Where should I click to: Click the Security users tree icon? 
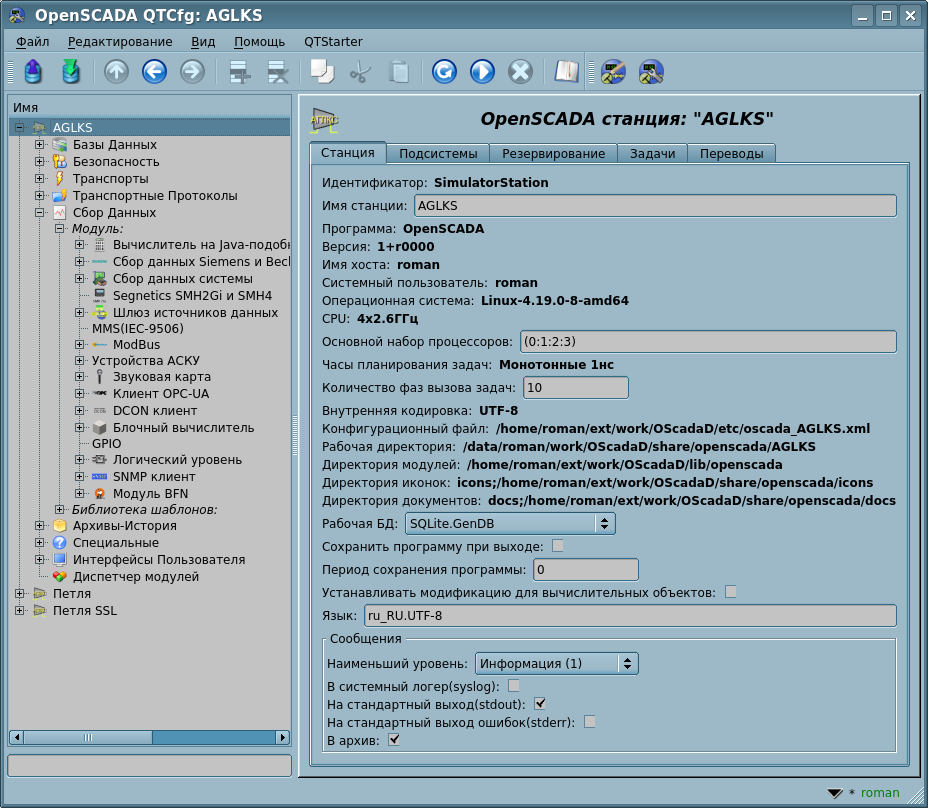59,162
